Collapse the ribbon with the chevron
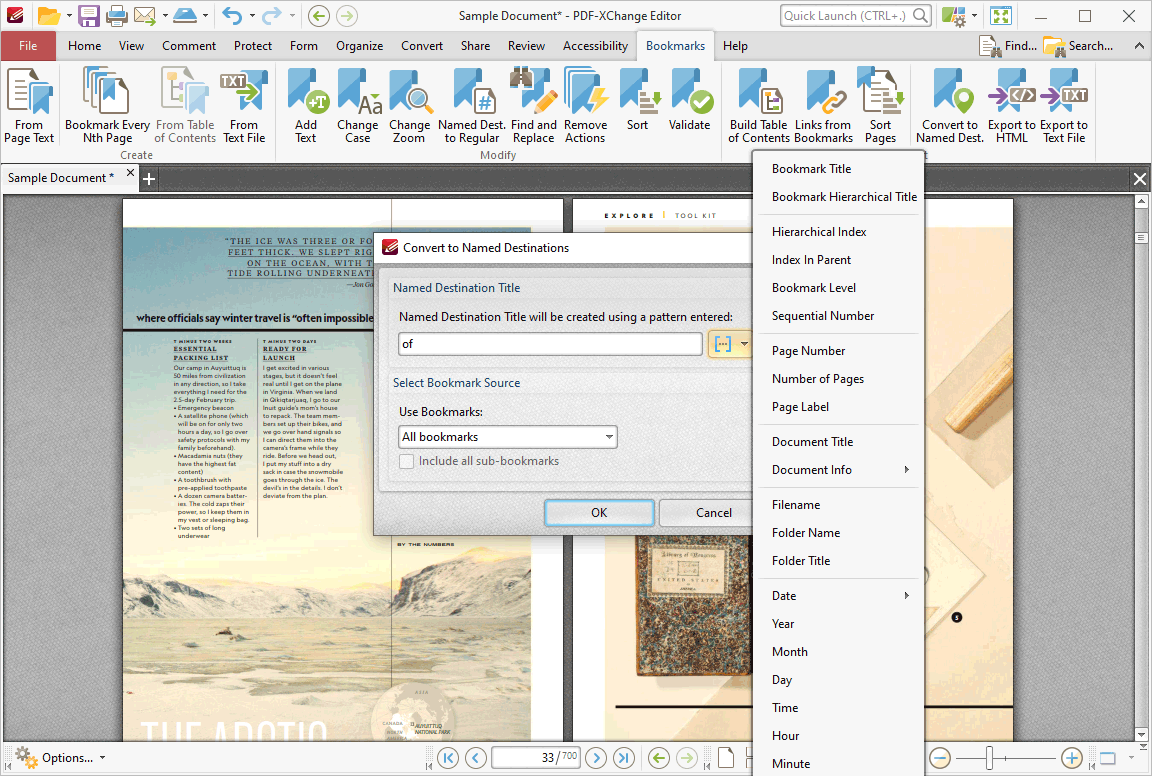1152x776 pixels. [x=1139, y=46]
